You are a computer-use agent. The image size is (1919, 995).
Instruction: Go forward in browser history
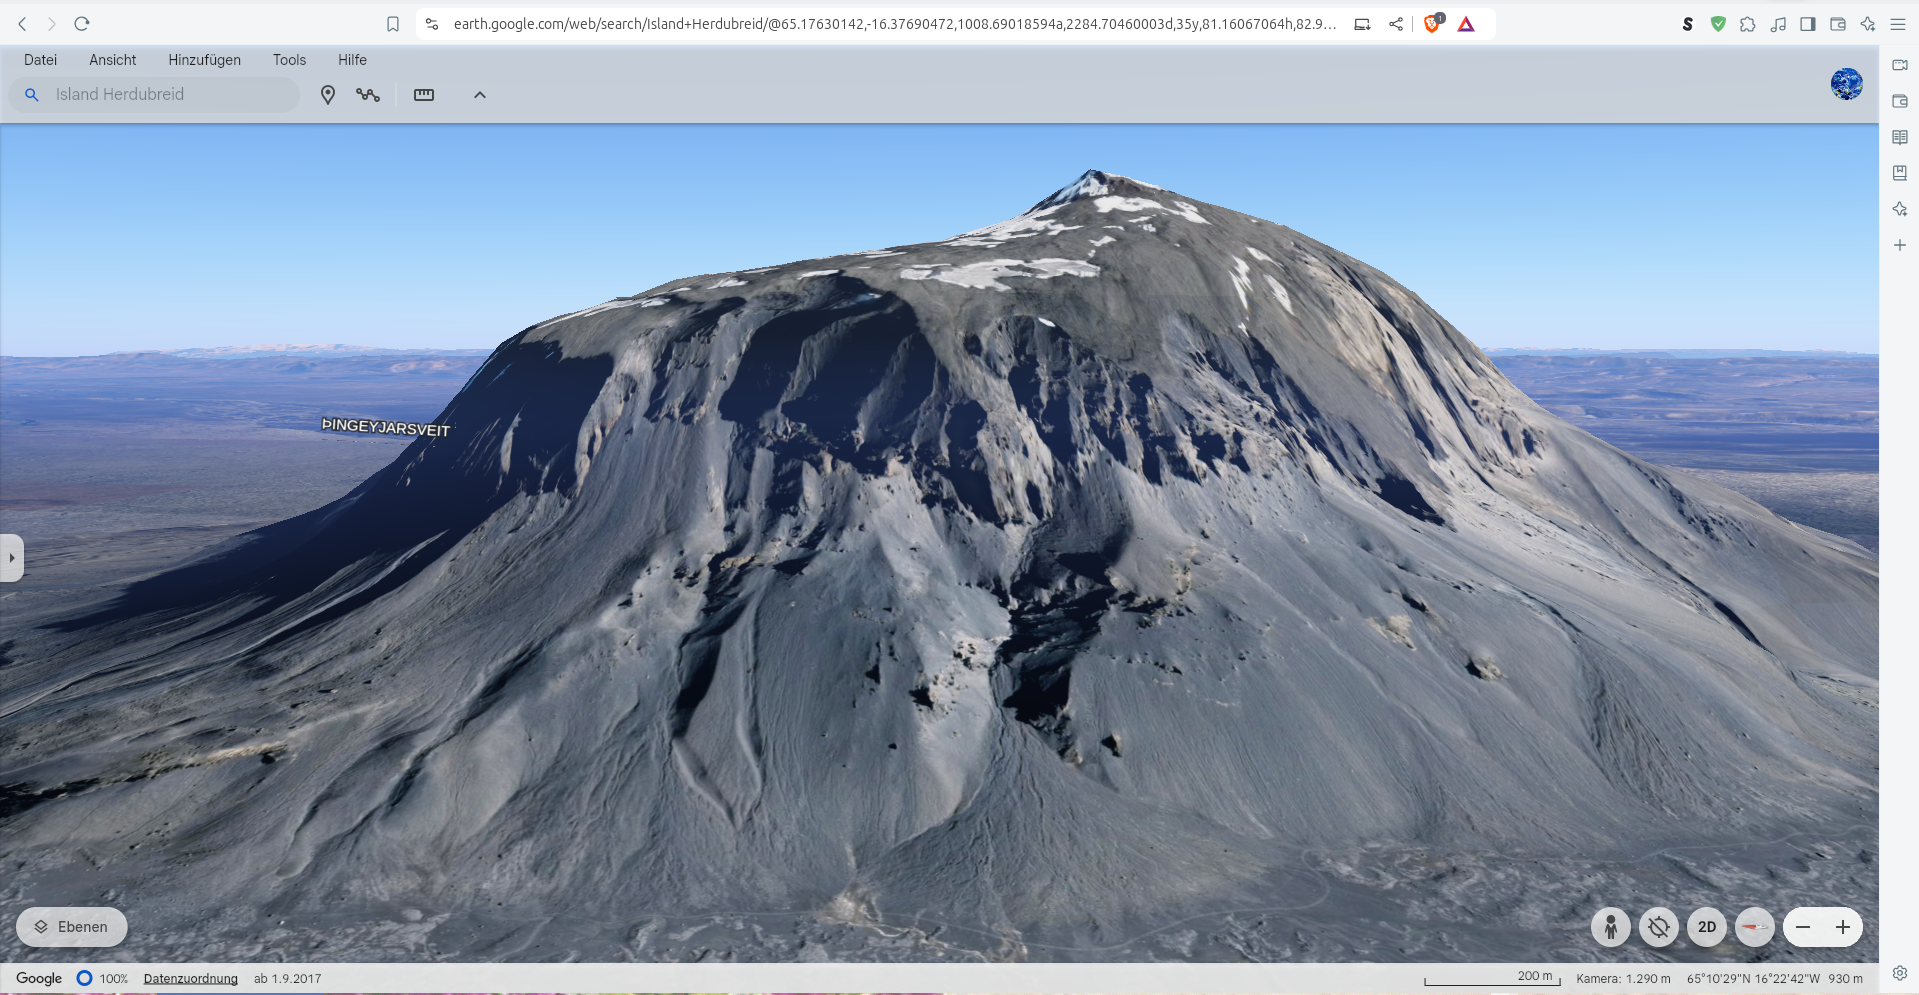pos(52,24)
